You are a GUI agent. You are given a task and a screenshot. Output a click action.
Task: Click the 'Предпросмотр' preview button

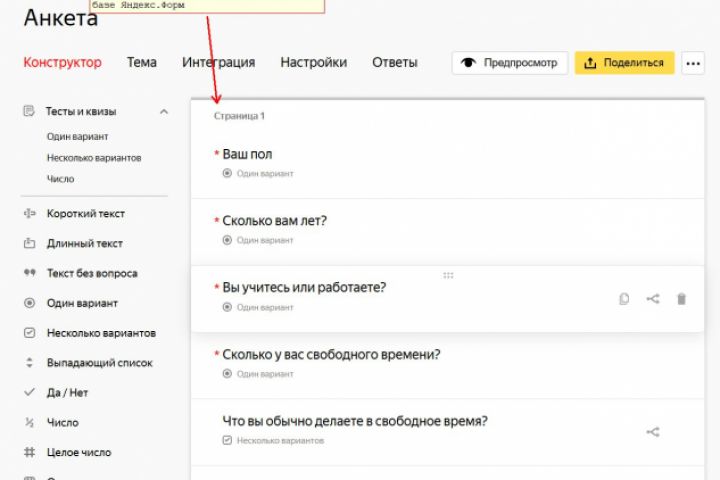tap(510, 63)
